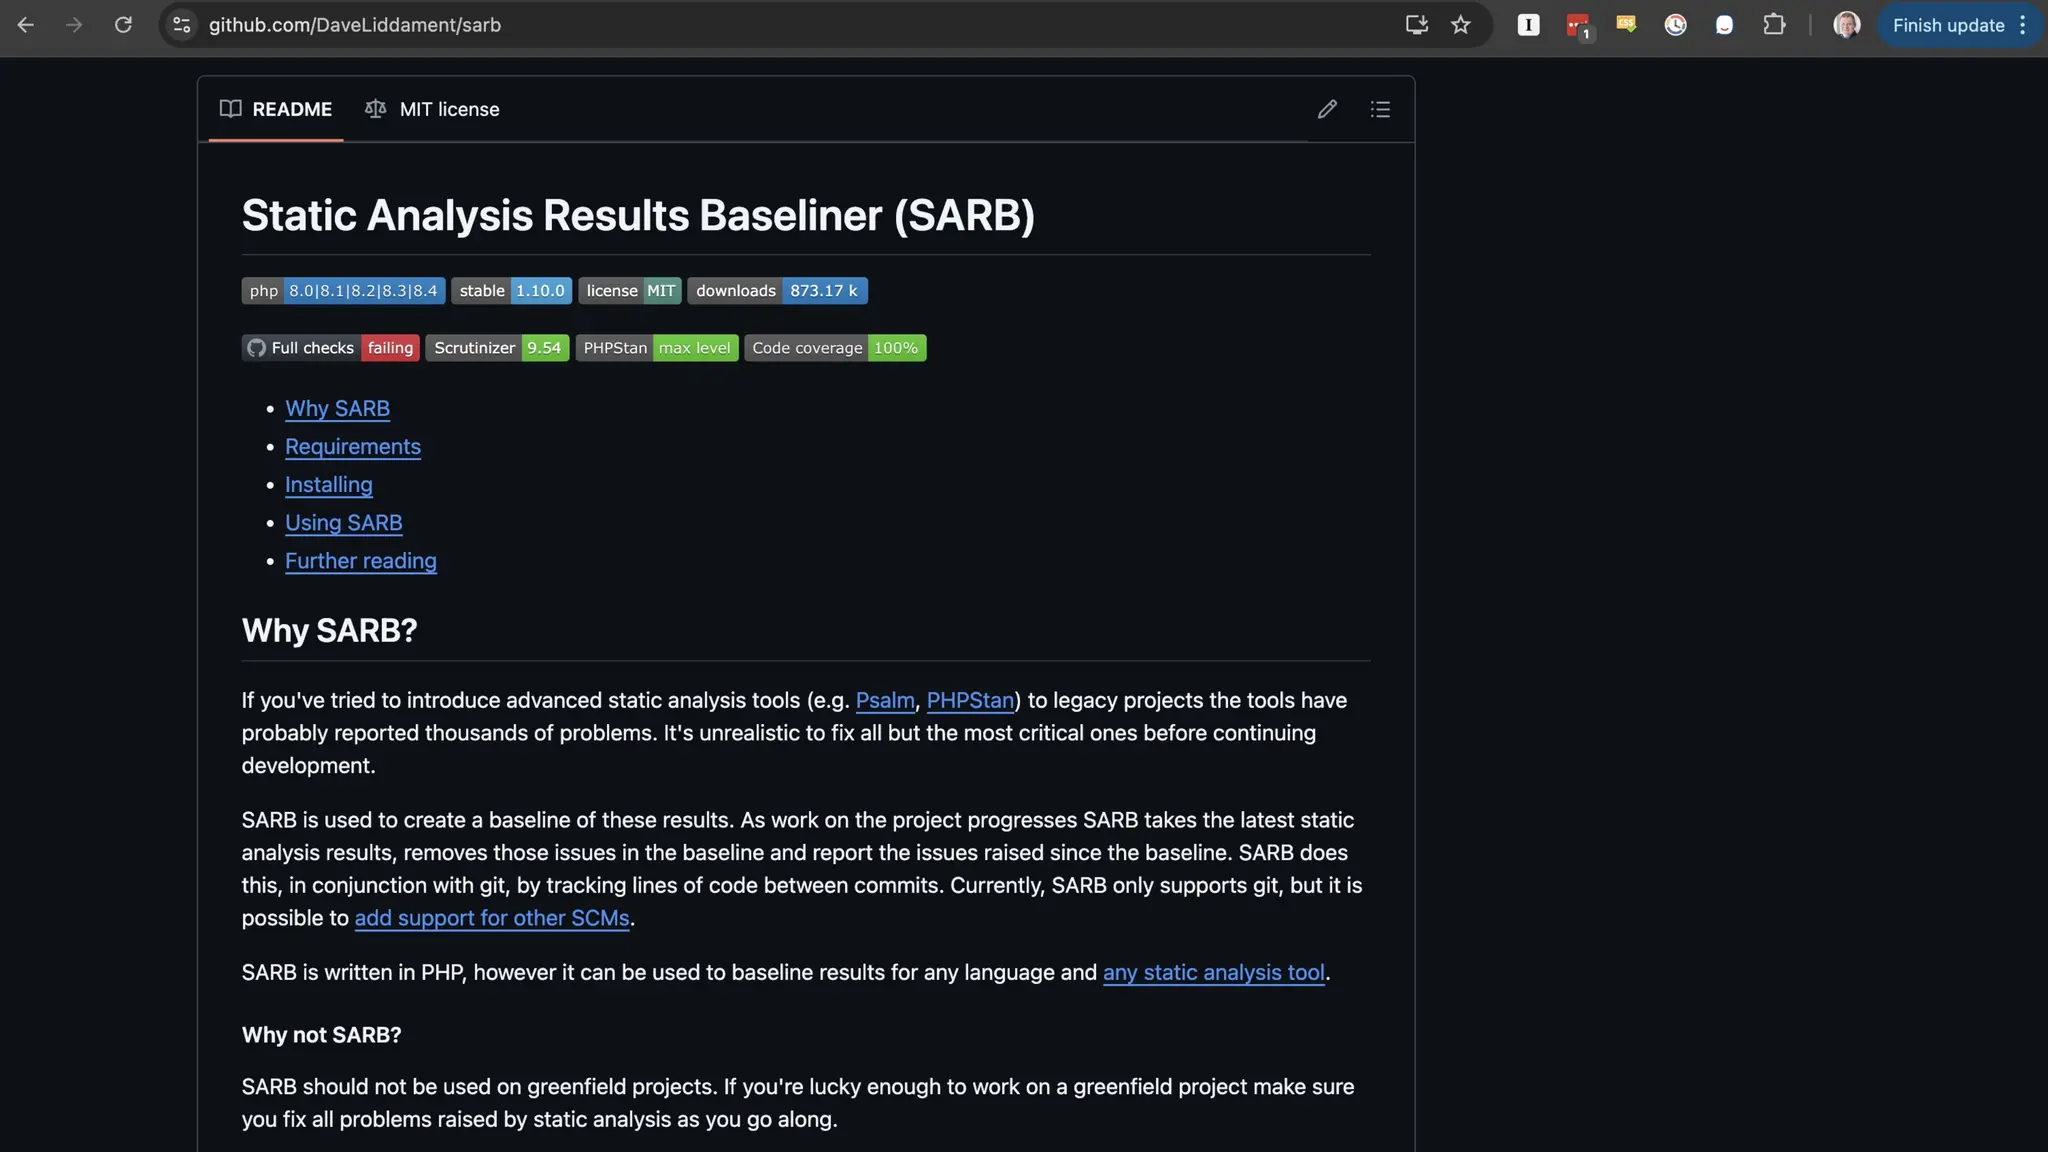Open 'any static analysis tool' link

tap(1214, 972)
